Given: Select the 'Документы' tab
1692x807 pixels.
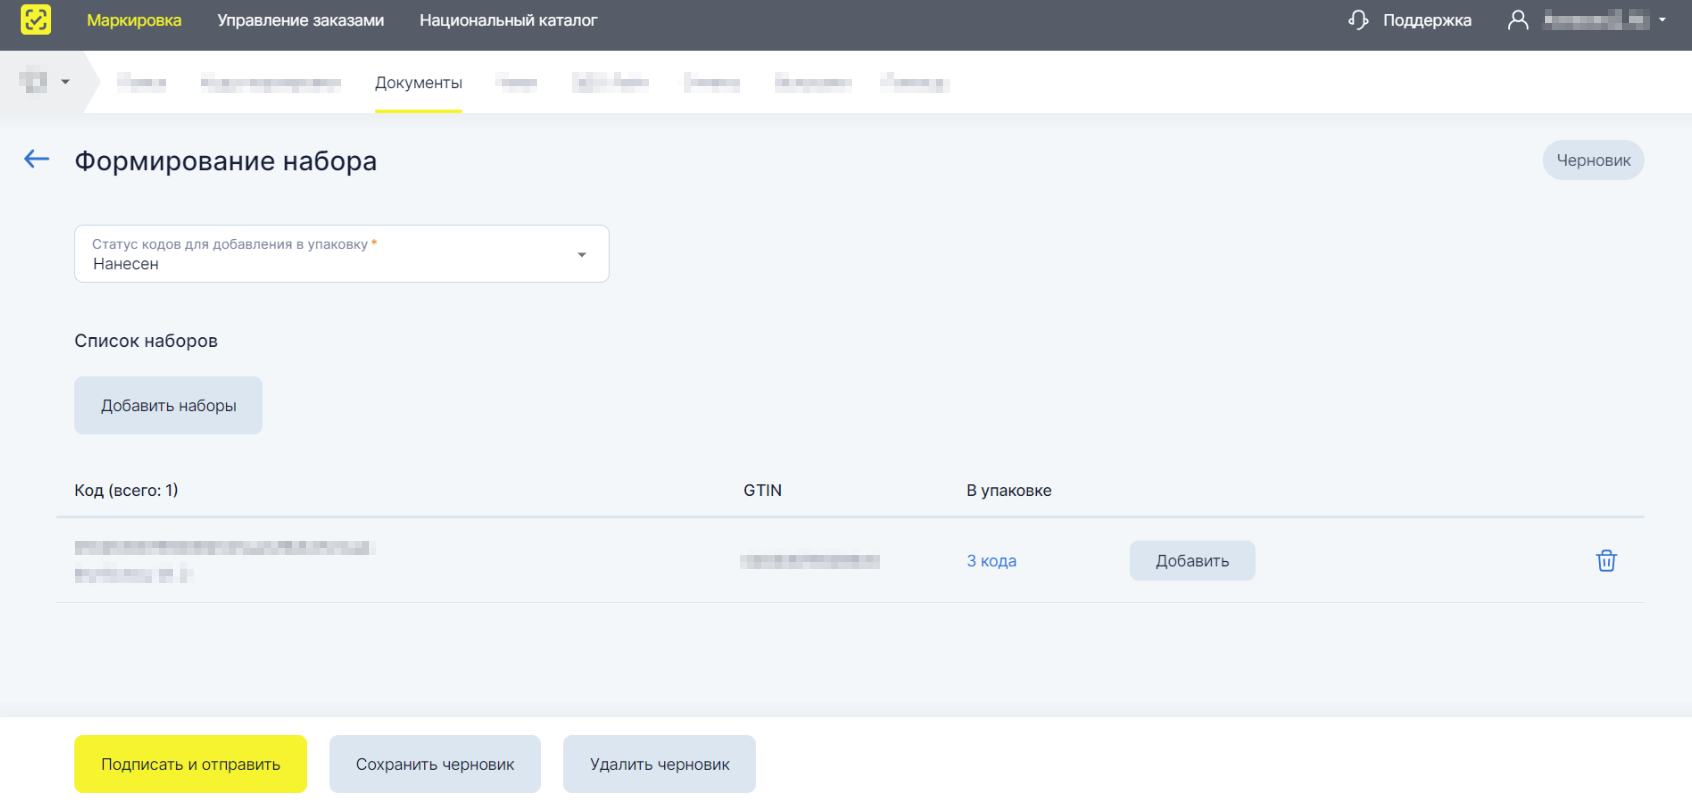Looking at the screenshot, I should click(419, 83).
